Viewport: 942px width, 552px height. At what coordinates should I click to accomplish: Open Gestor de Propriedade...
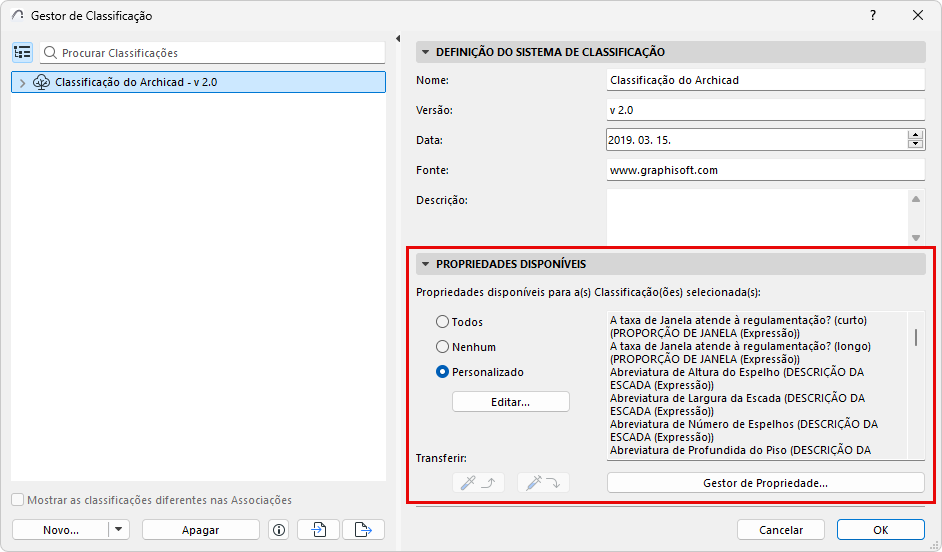765,483
